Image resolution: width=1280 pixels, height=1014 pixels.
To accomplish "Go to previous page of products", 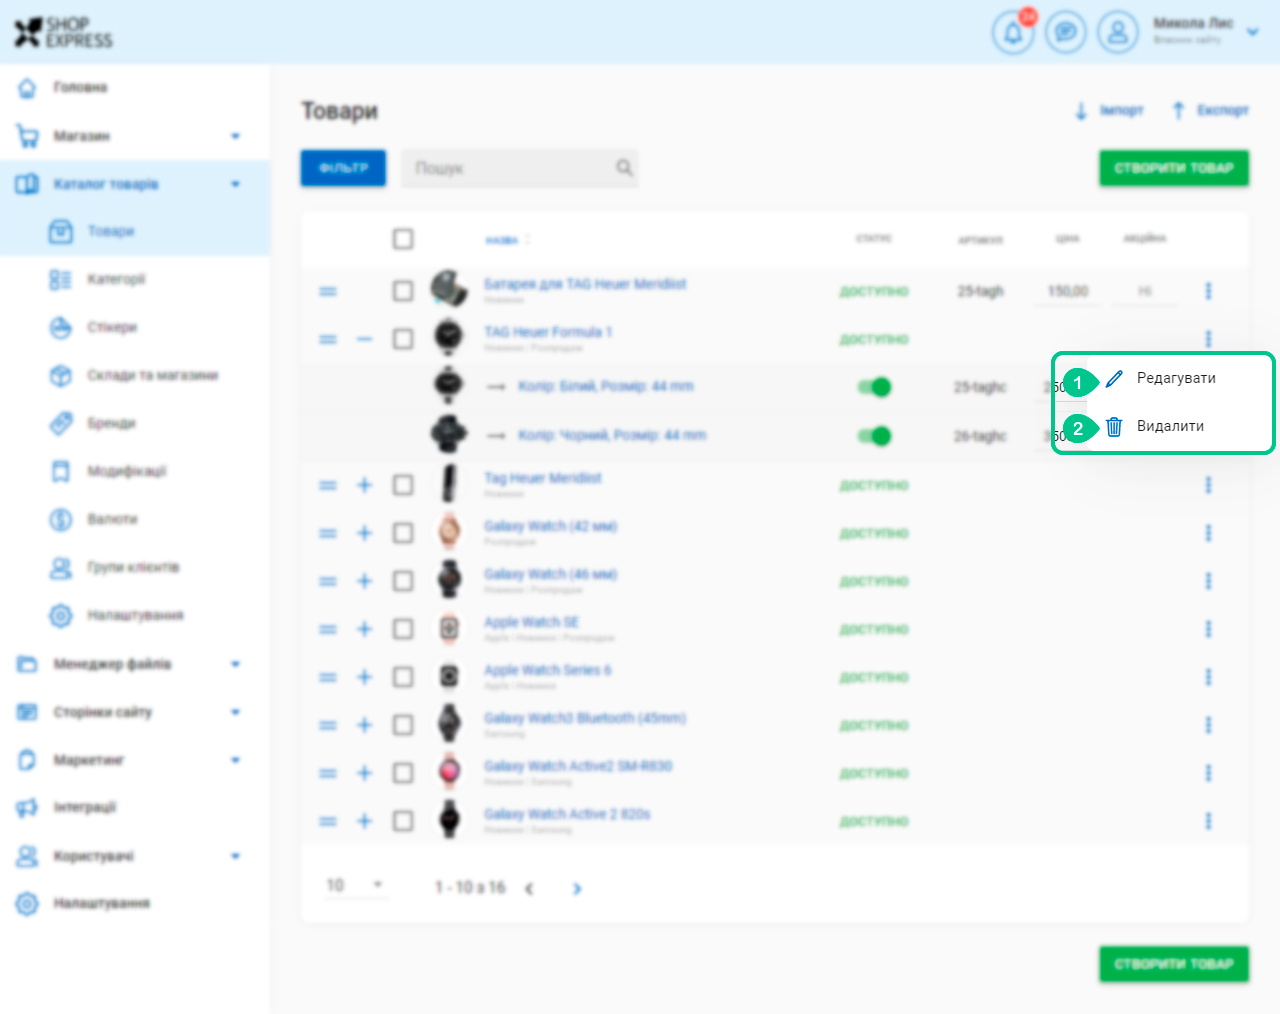I will 529,888.
